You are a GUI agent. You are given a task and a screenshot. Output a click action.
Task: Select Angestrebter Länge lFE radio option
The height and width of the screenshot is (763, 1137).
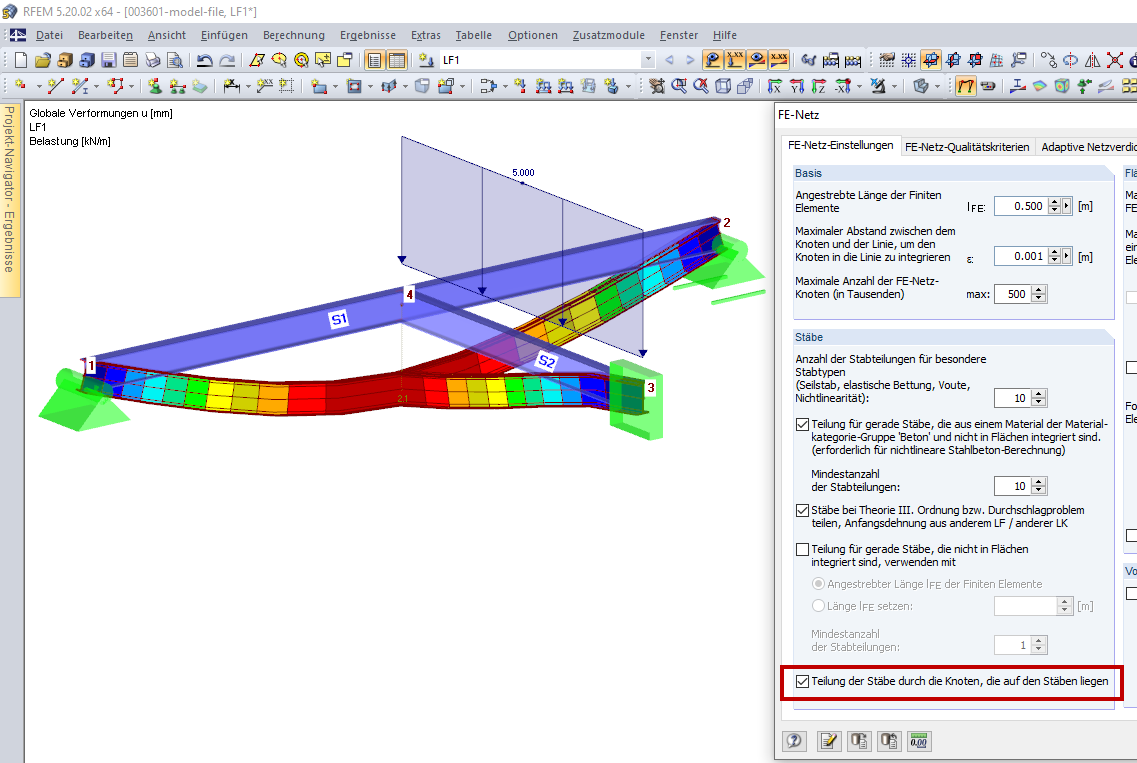819,584
